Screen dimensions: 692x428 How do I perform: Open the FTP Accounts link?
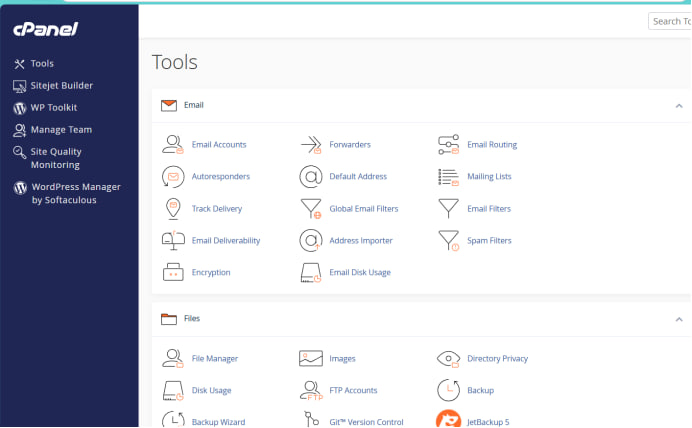point(353,390)
